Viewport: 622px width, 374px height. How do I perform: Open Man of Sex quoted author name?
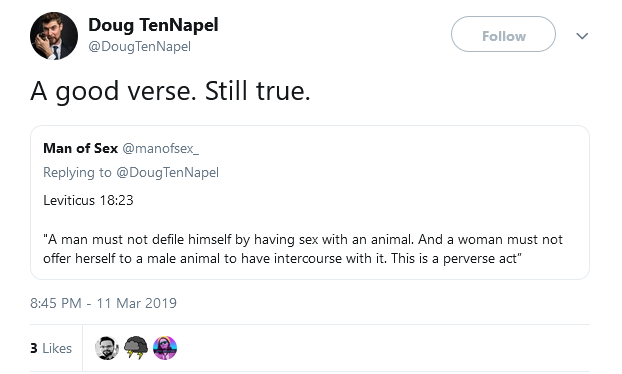coord(81,148)
